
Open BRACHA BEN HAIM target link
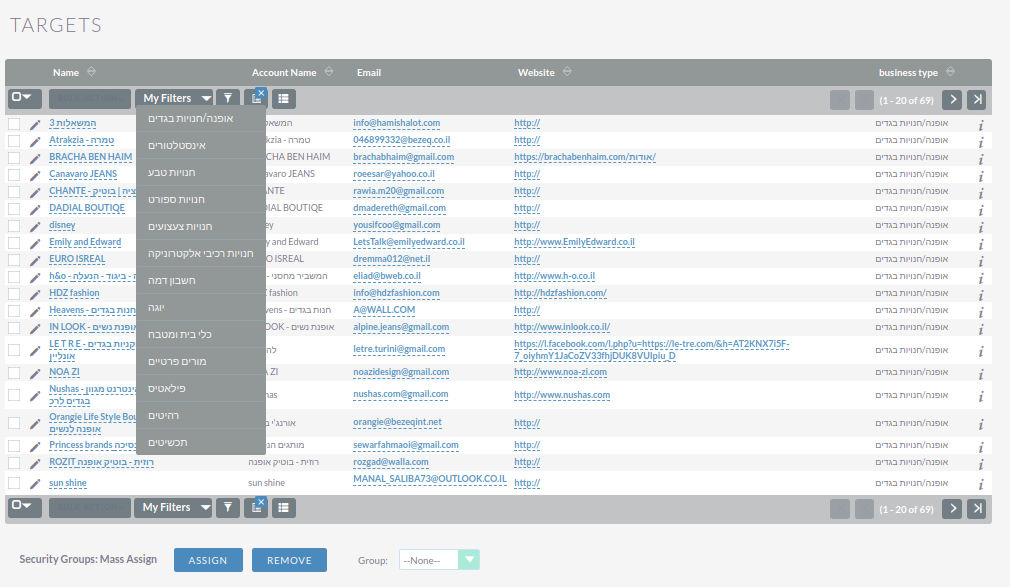pyautogui.click(x=90, y=157)
